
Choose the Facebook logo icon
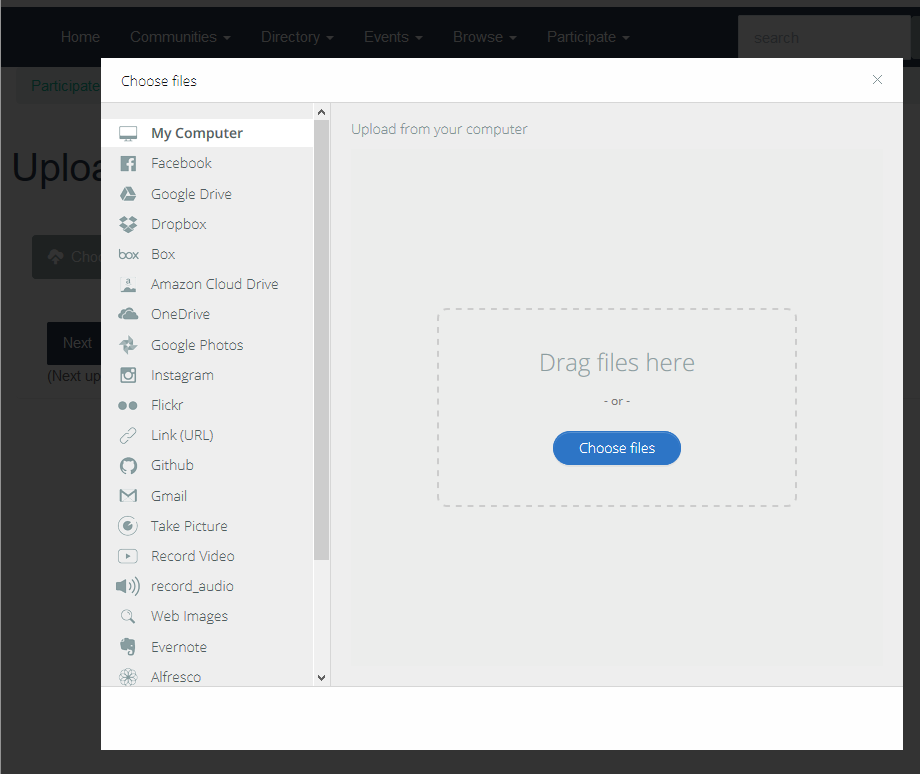pos(128,163)
